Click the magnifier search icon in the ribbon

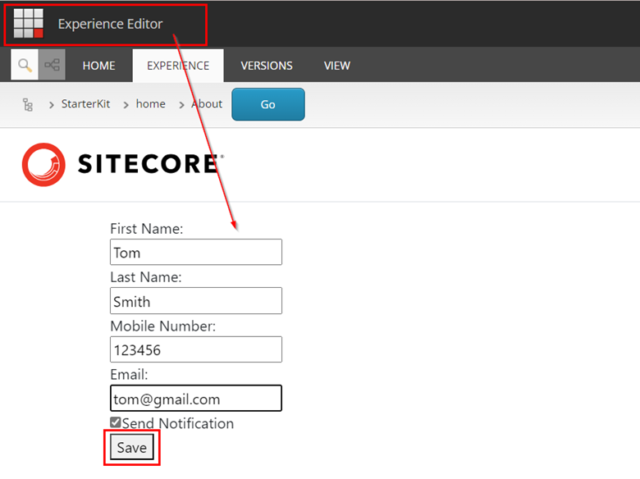pyautogui.click(x=25, y=65)
